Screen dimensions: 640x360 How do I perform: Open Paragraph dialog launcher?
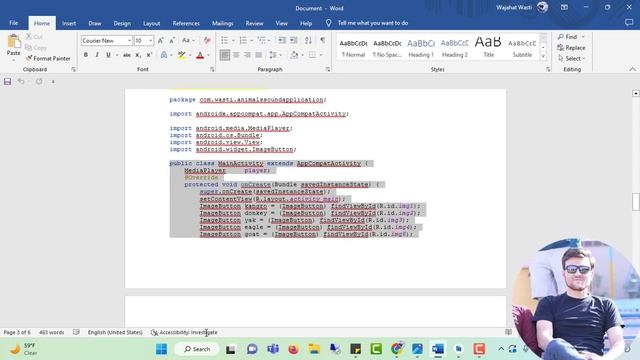[x=328, y=70]
